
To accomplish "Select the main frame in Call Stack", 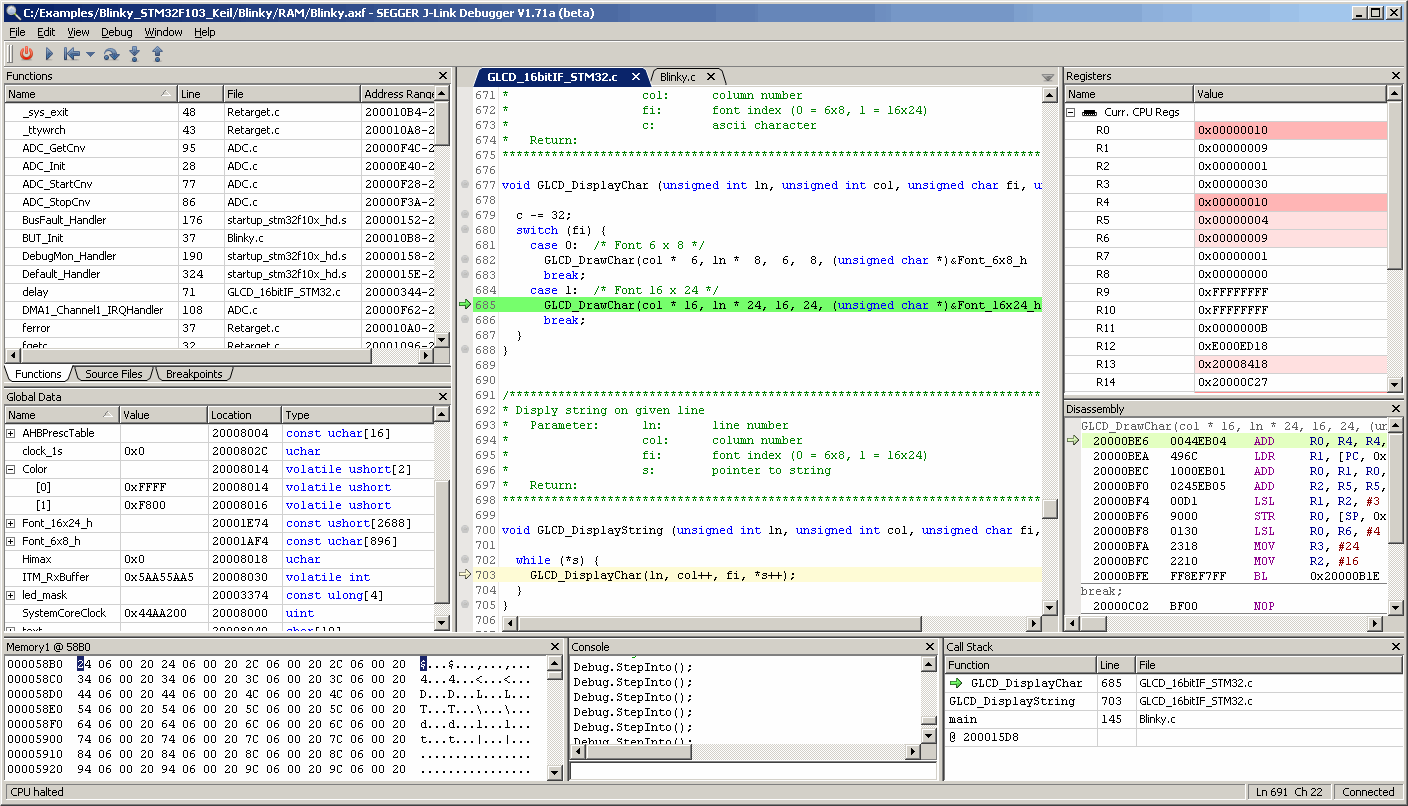I will coord(1173,719).
